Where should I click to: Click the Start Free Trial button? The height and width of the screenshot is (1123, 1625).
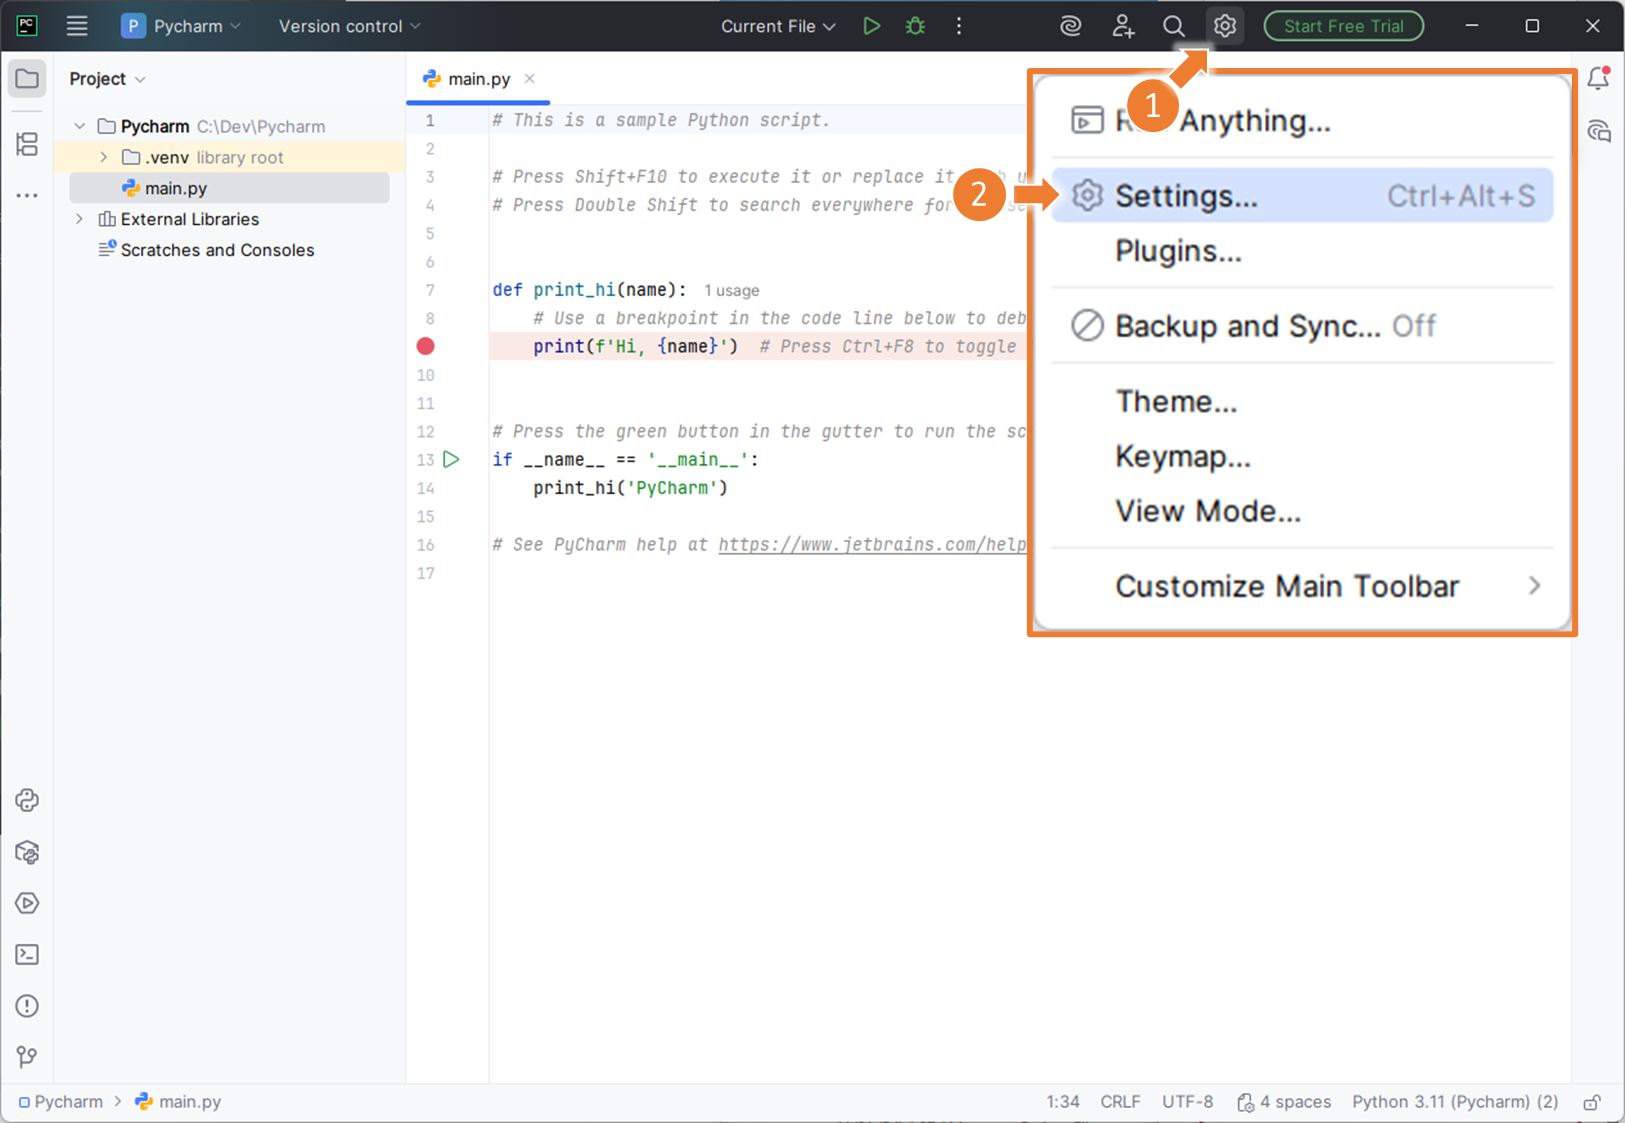1344,26
